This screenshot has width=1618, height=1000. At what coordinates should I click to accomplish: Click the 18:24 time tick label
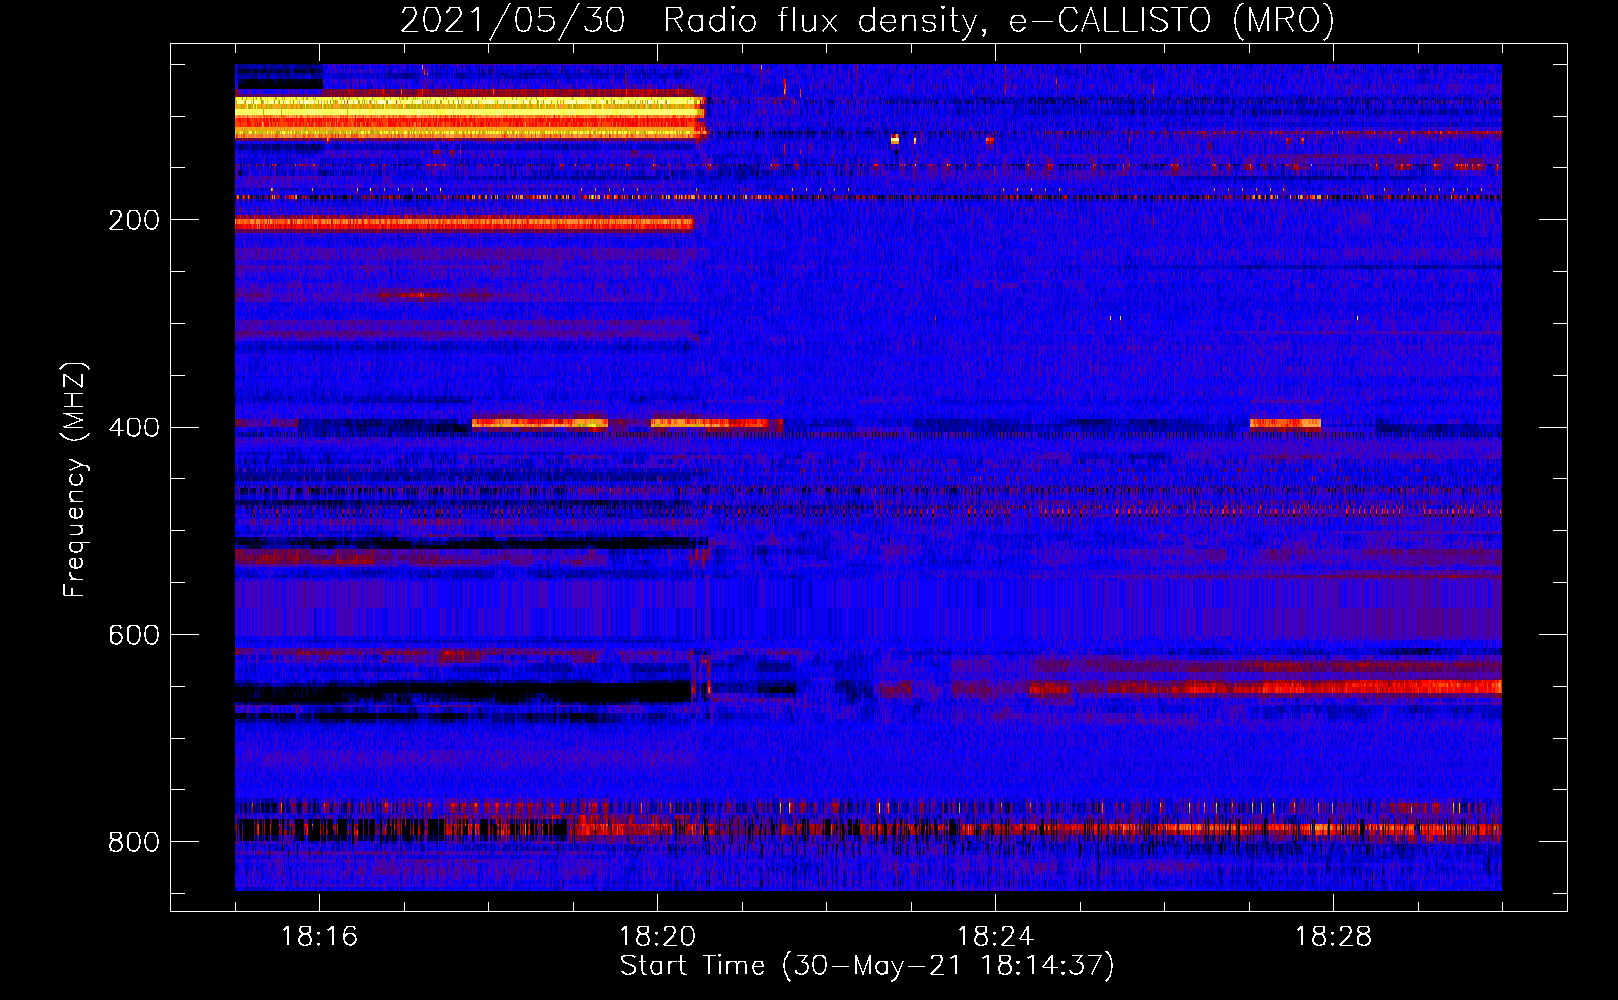[995, 937]
